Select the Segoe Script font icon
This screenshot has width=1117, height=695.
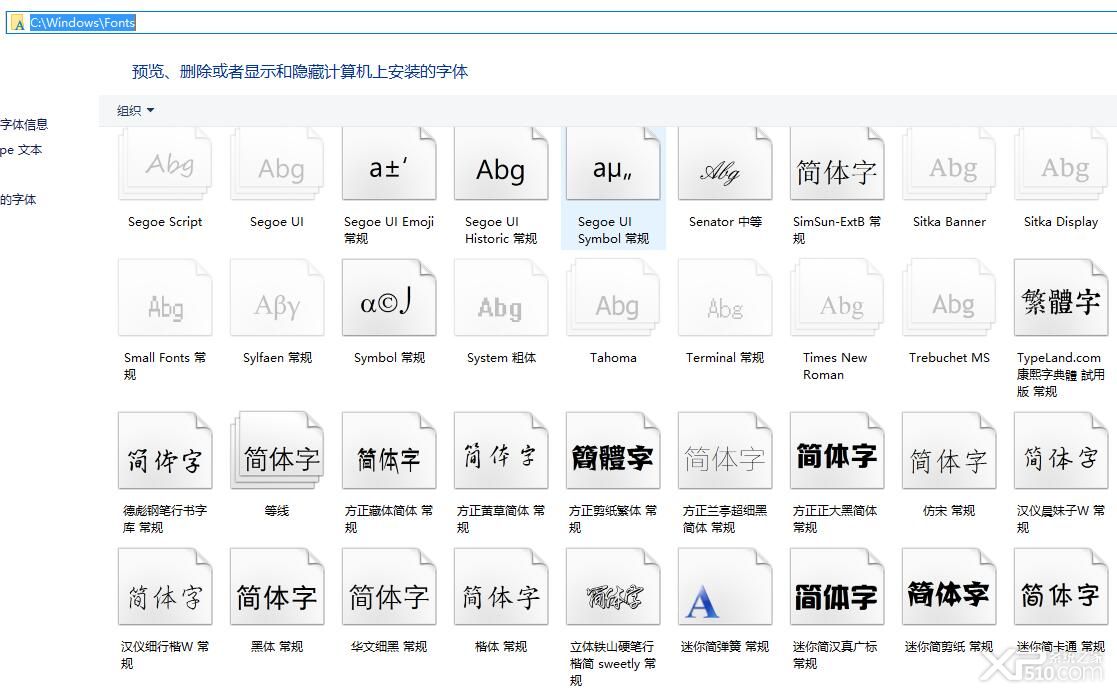coord(164,163)
